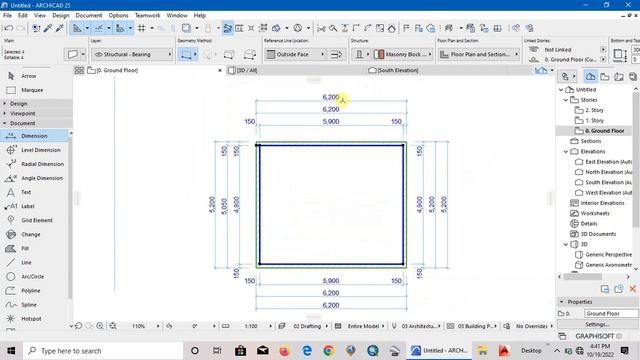The image size is (640, 360).
Task: Choose the Dimension tool
Action: pos(34,136)
